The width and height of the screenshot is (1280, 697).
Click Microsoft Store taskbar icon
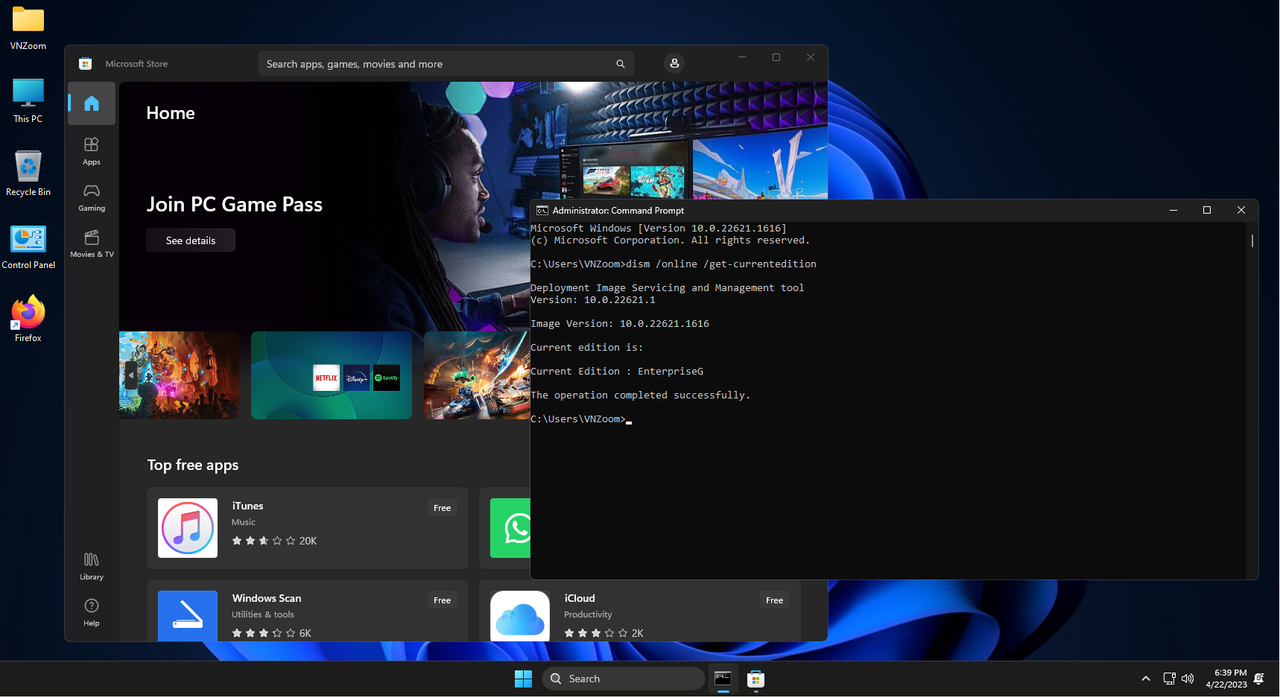(x=756, y=678)
